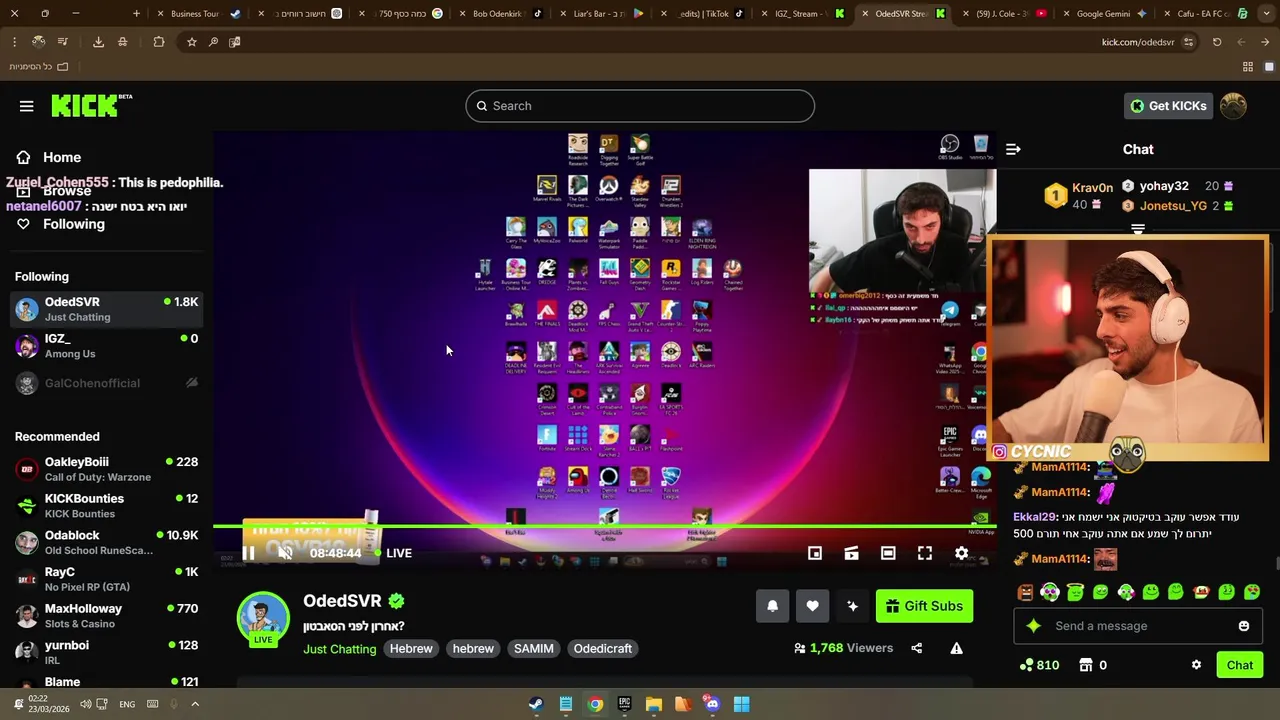Open OakleyBoiii recommended channel

pyautogui.click(x=107, y=469)
